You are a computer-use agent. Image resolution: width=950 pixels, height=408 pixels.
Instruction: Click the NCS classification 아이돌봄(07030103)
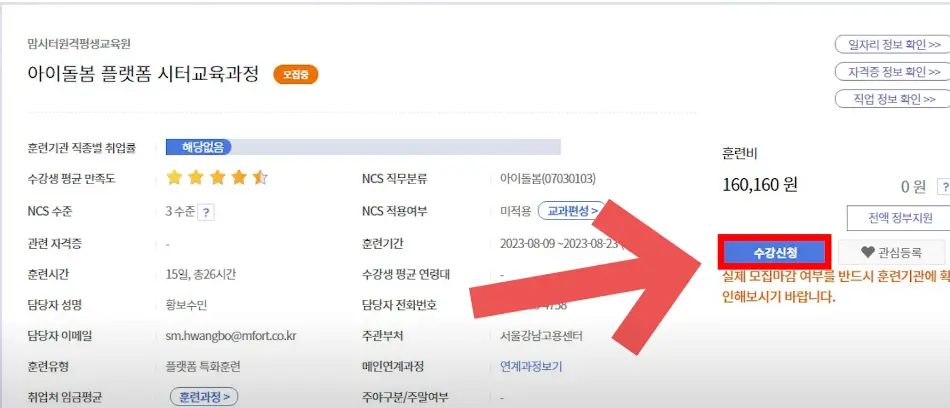click(548, 179)
